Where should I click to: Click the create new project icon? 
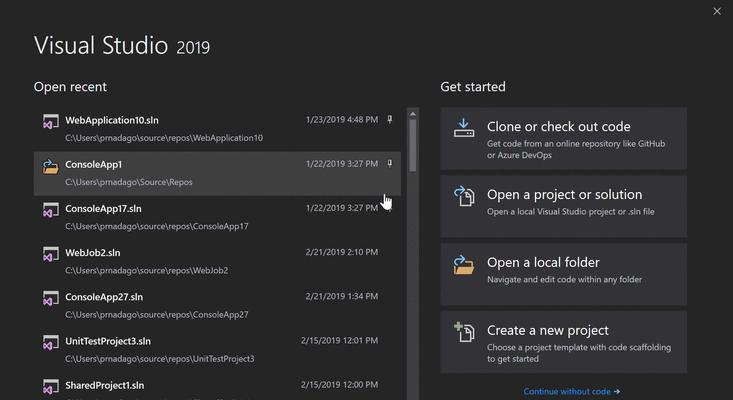click(464, 332)
